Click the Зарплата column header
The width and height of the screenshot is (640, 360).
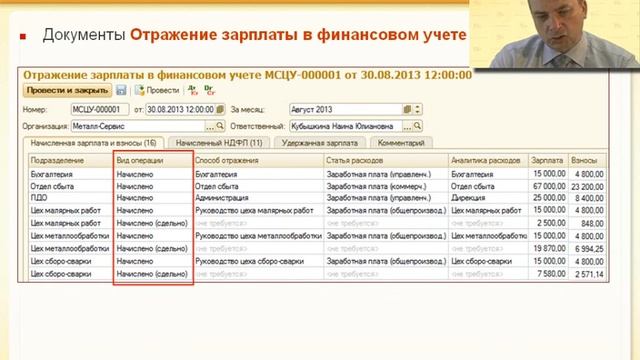coord(549,160)
